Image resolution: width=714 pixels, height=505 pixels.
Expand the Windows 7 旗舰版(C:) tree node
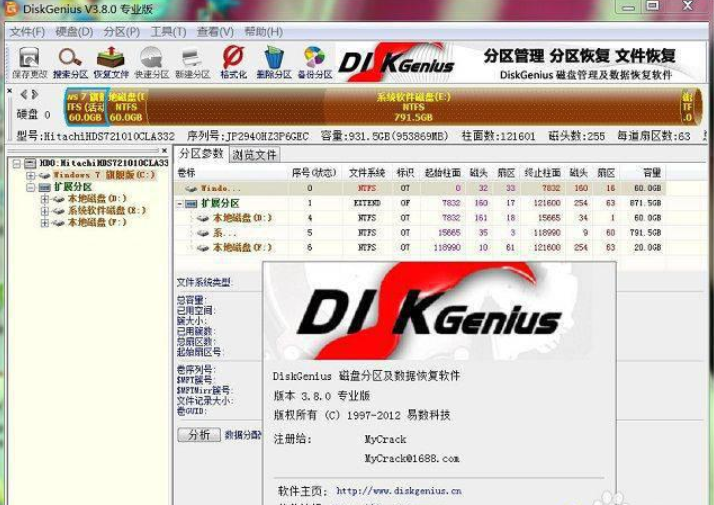(x=31, y=175)
